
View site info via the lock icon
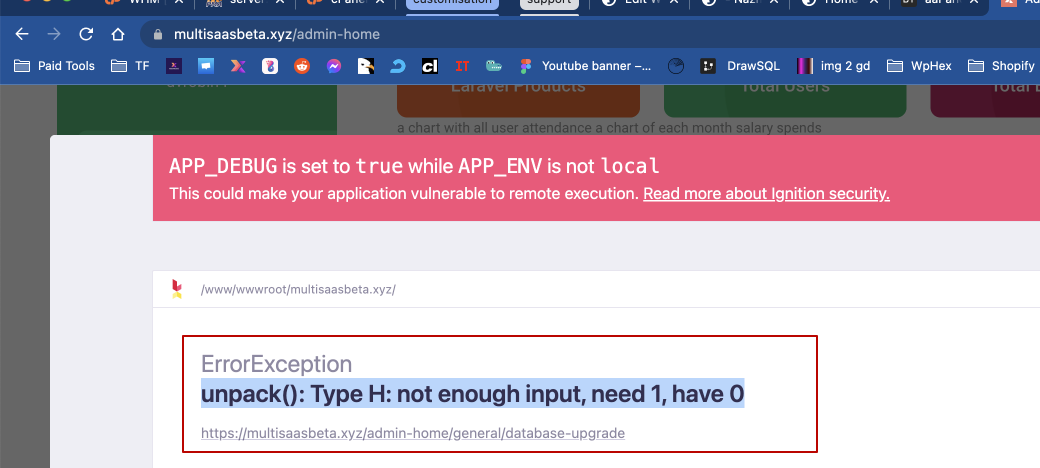pyautogui.click(x=158, y=34)
